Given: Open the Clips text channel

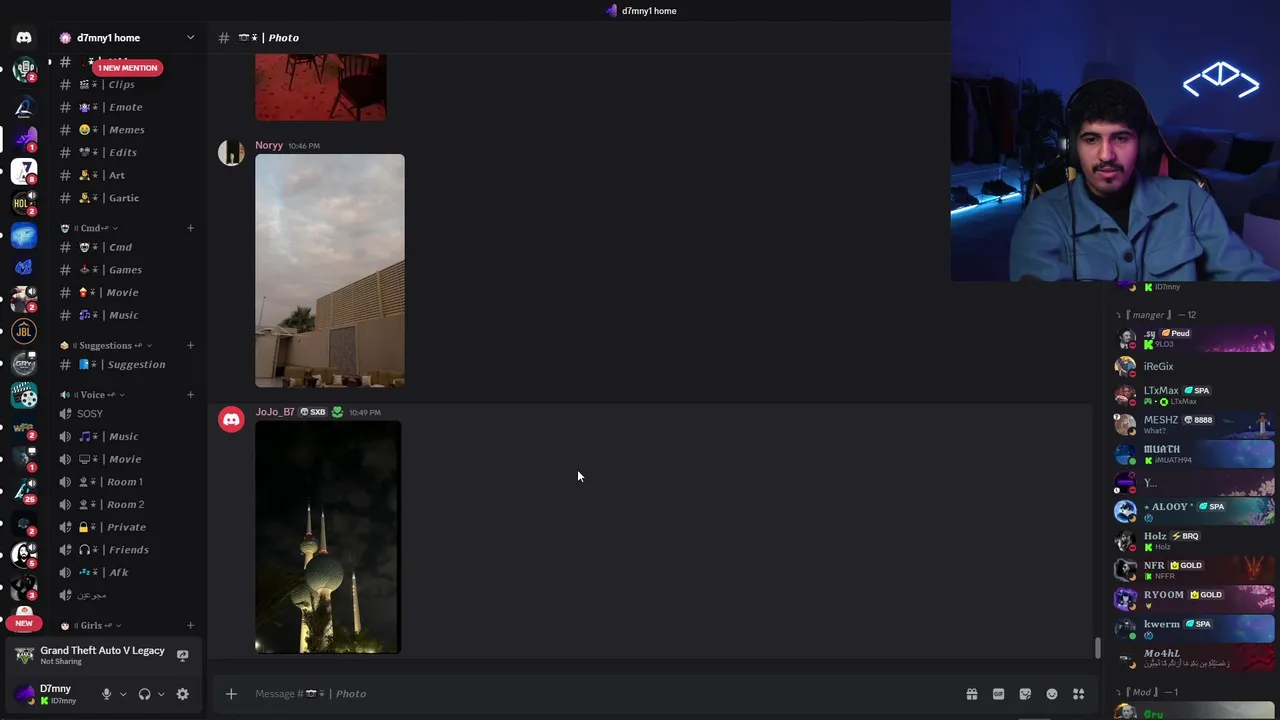Looking at the screenshot, I should click(128, 85).
